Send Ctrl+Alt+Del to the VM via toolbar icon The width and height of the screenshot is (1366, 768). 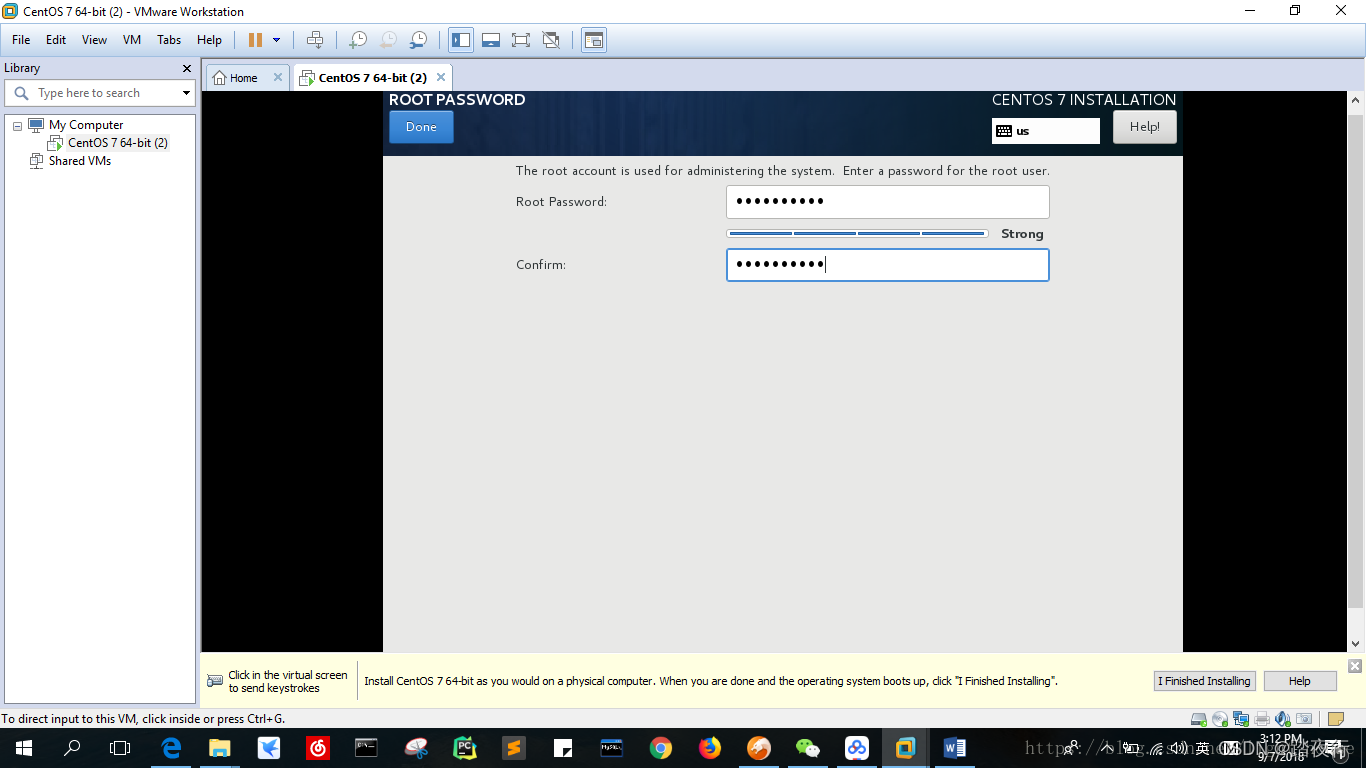pos(315,40)
